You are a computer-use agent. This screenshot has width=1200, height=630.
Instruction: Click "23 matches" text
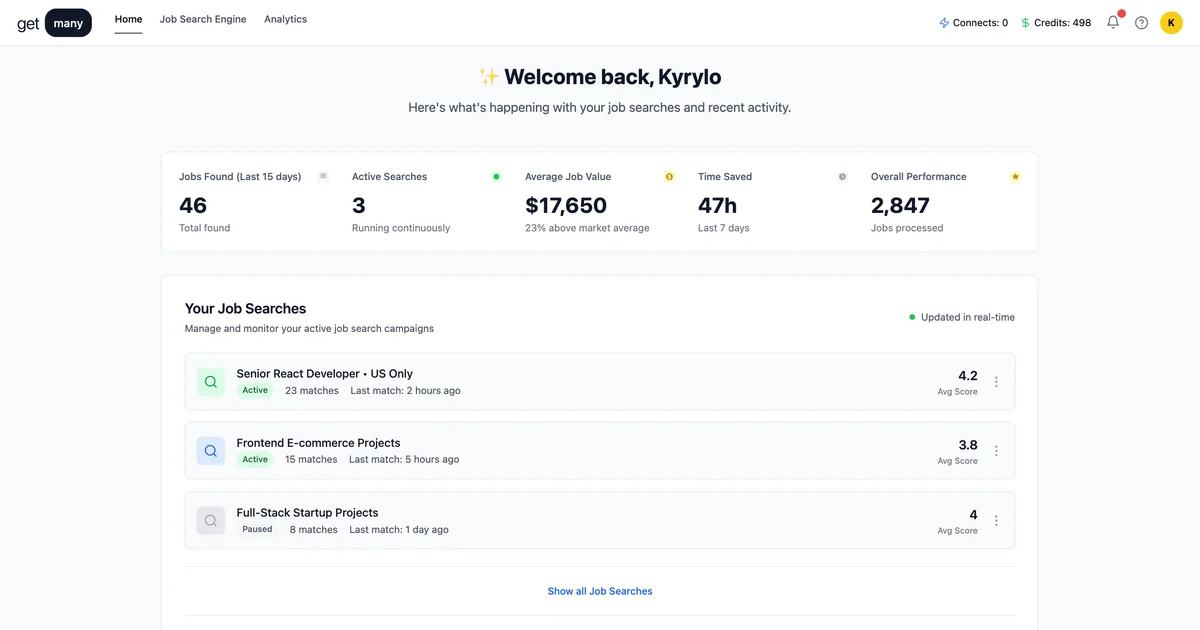click(312, 390)
